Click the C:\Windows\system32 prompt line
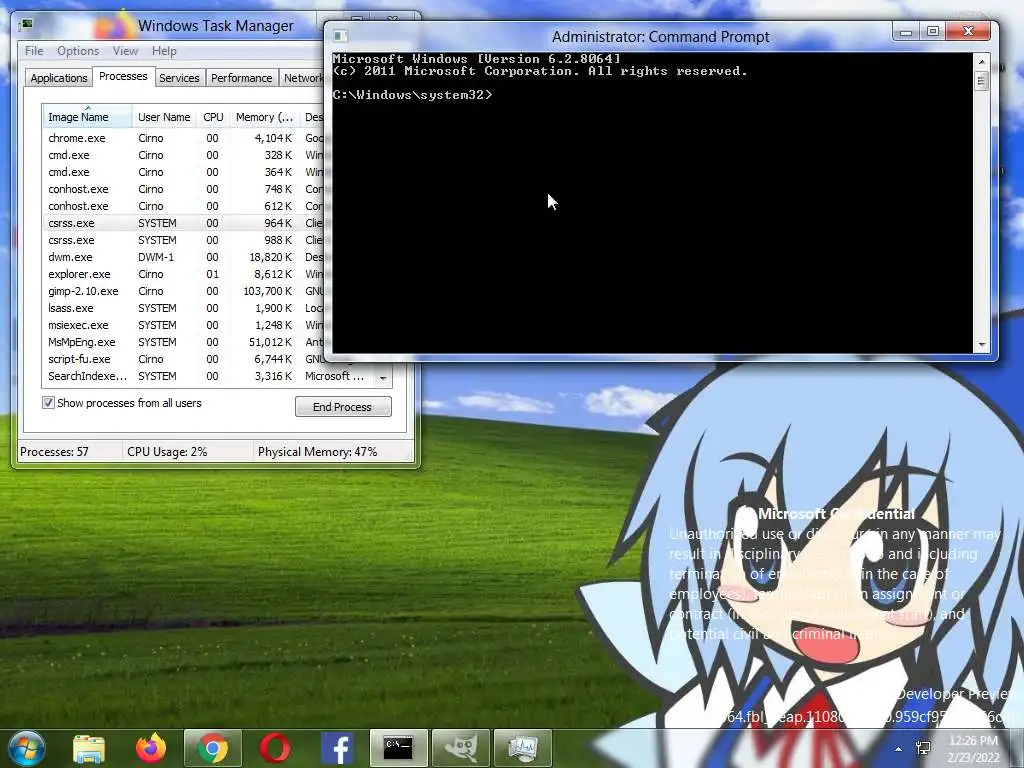This screenshot has width=1024, height=768. 412,95
